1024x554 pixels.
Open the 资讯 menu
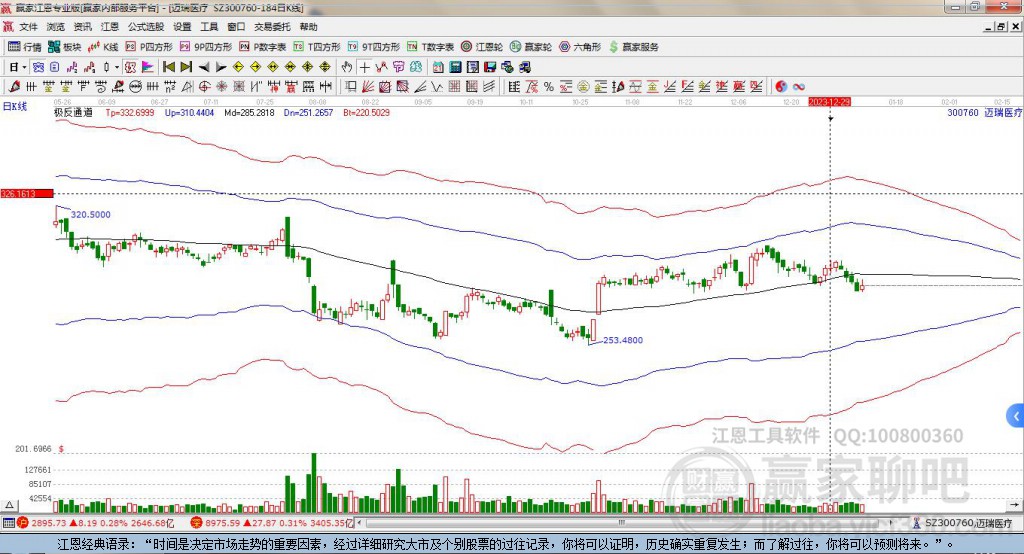pos(82,27)
